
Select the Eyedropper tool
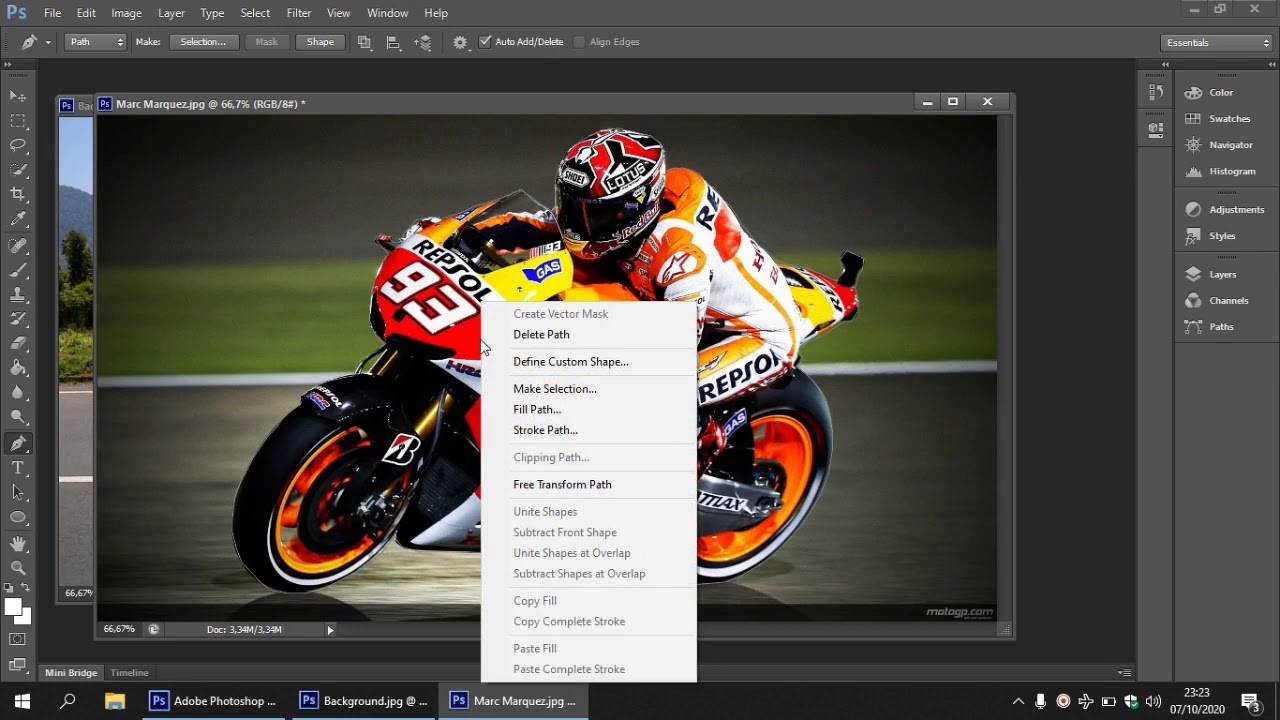pyautogui.click(x=18, y=219)
